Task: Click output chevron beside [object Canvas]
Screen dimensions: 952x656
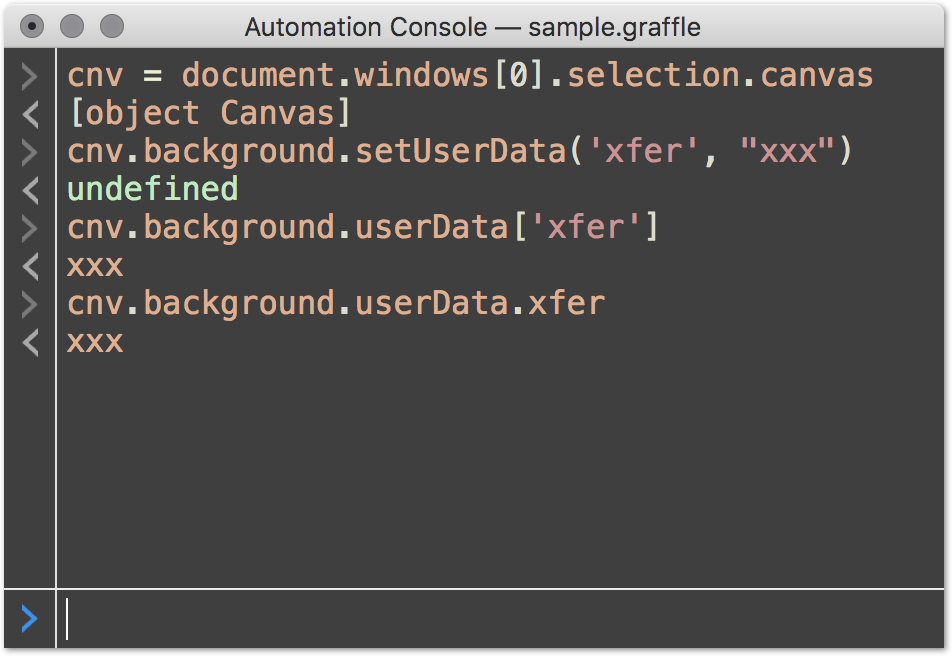Action: pyautogui.click(x=30, y=114)
